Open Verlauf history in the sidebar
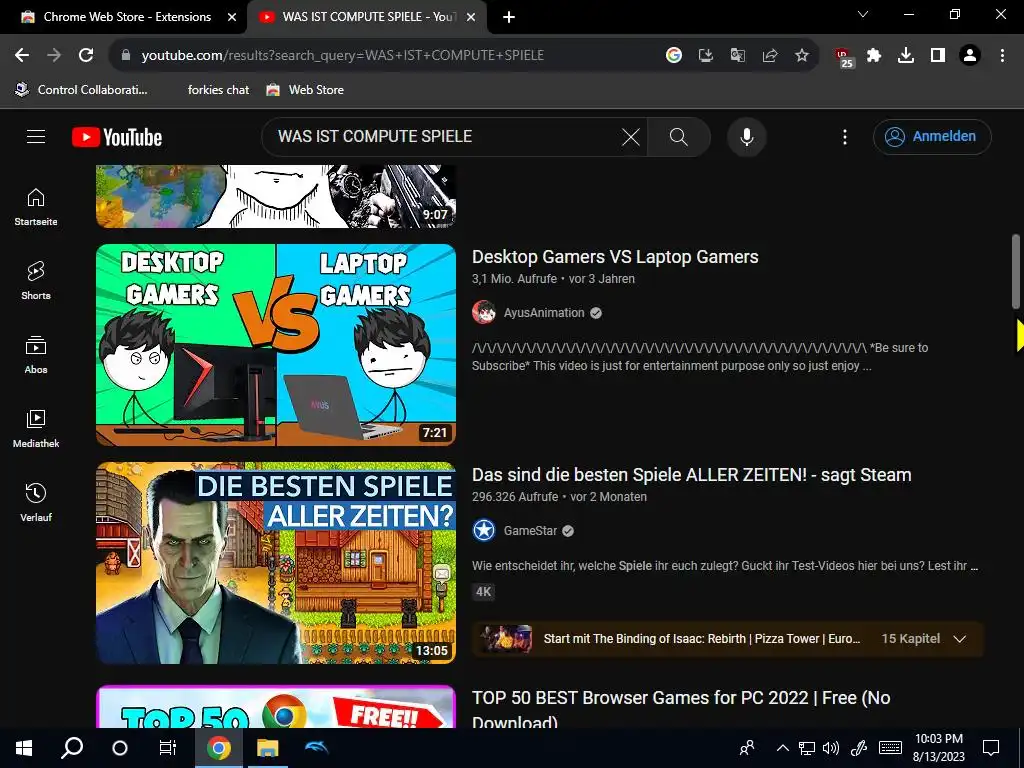The height and width of the screenshot is (768, 1024). (36, 502)
